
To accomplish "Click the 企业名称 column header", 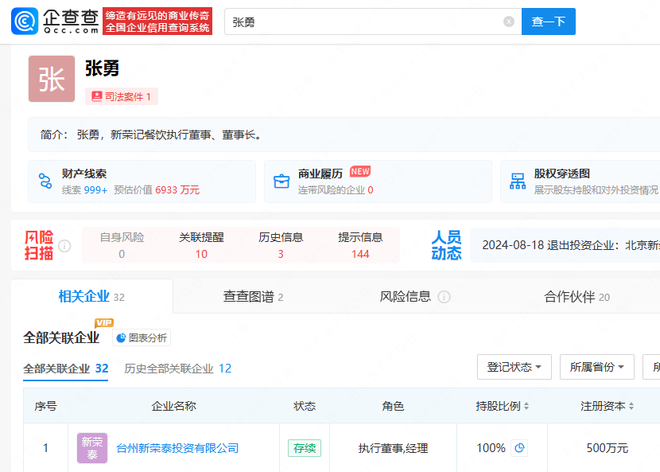I will tap(173, 406).
